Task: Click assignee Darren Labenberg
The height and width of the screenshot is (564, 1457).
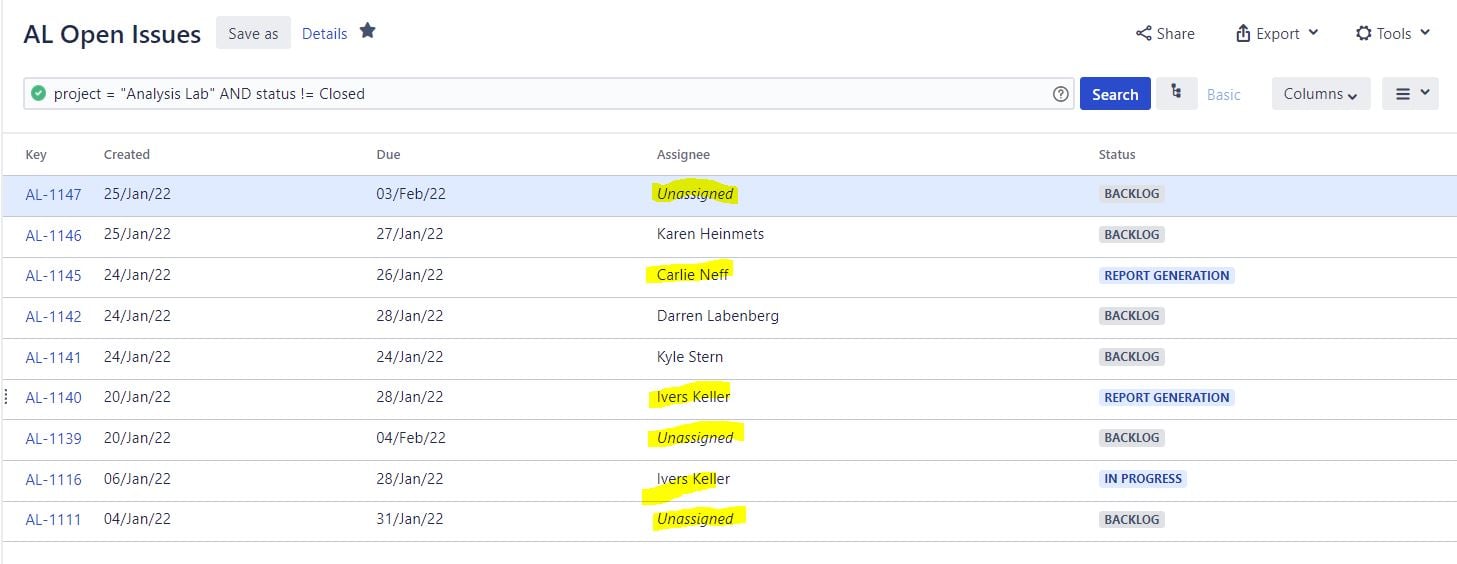Action: 718,315
